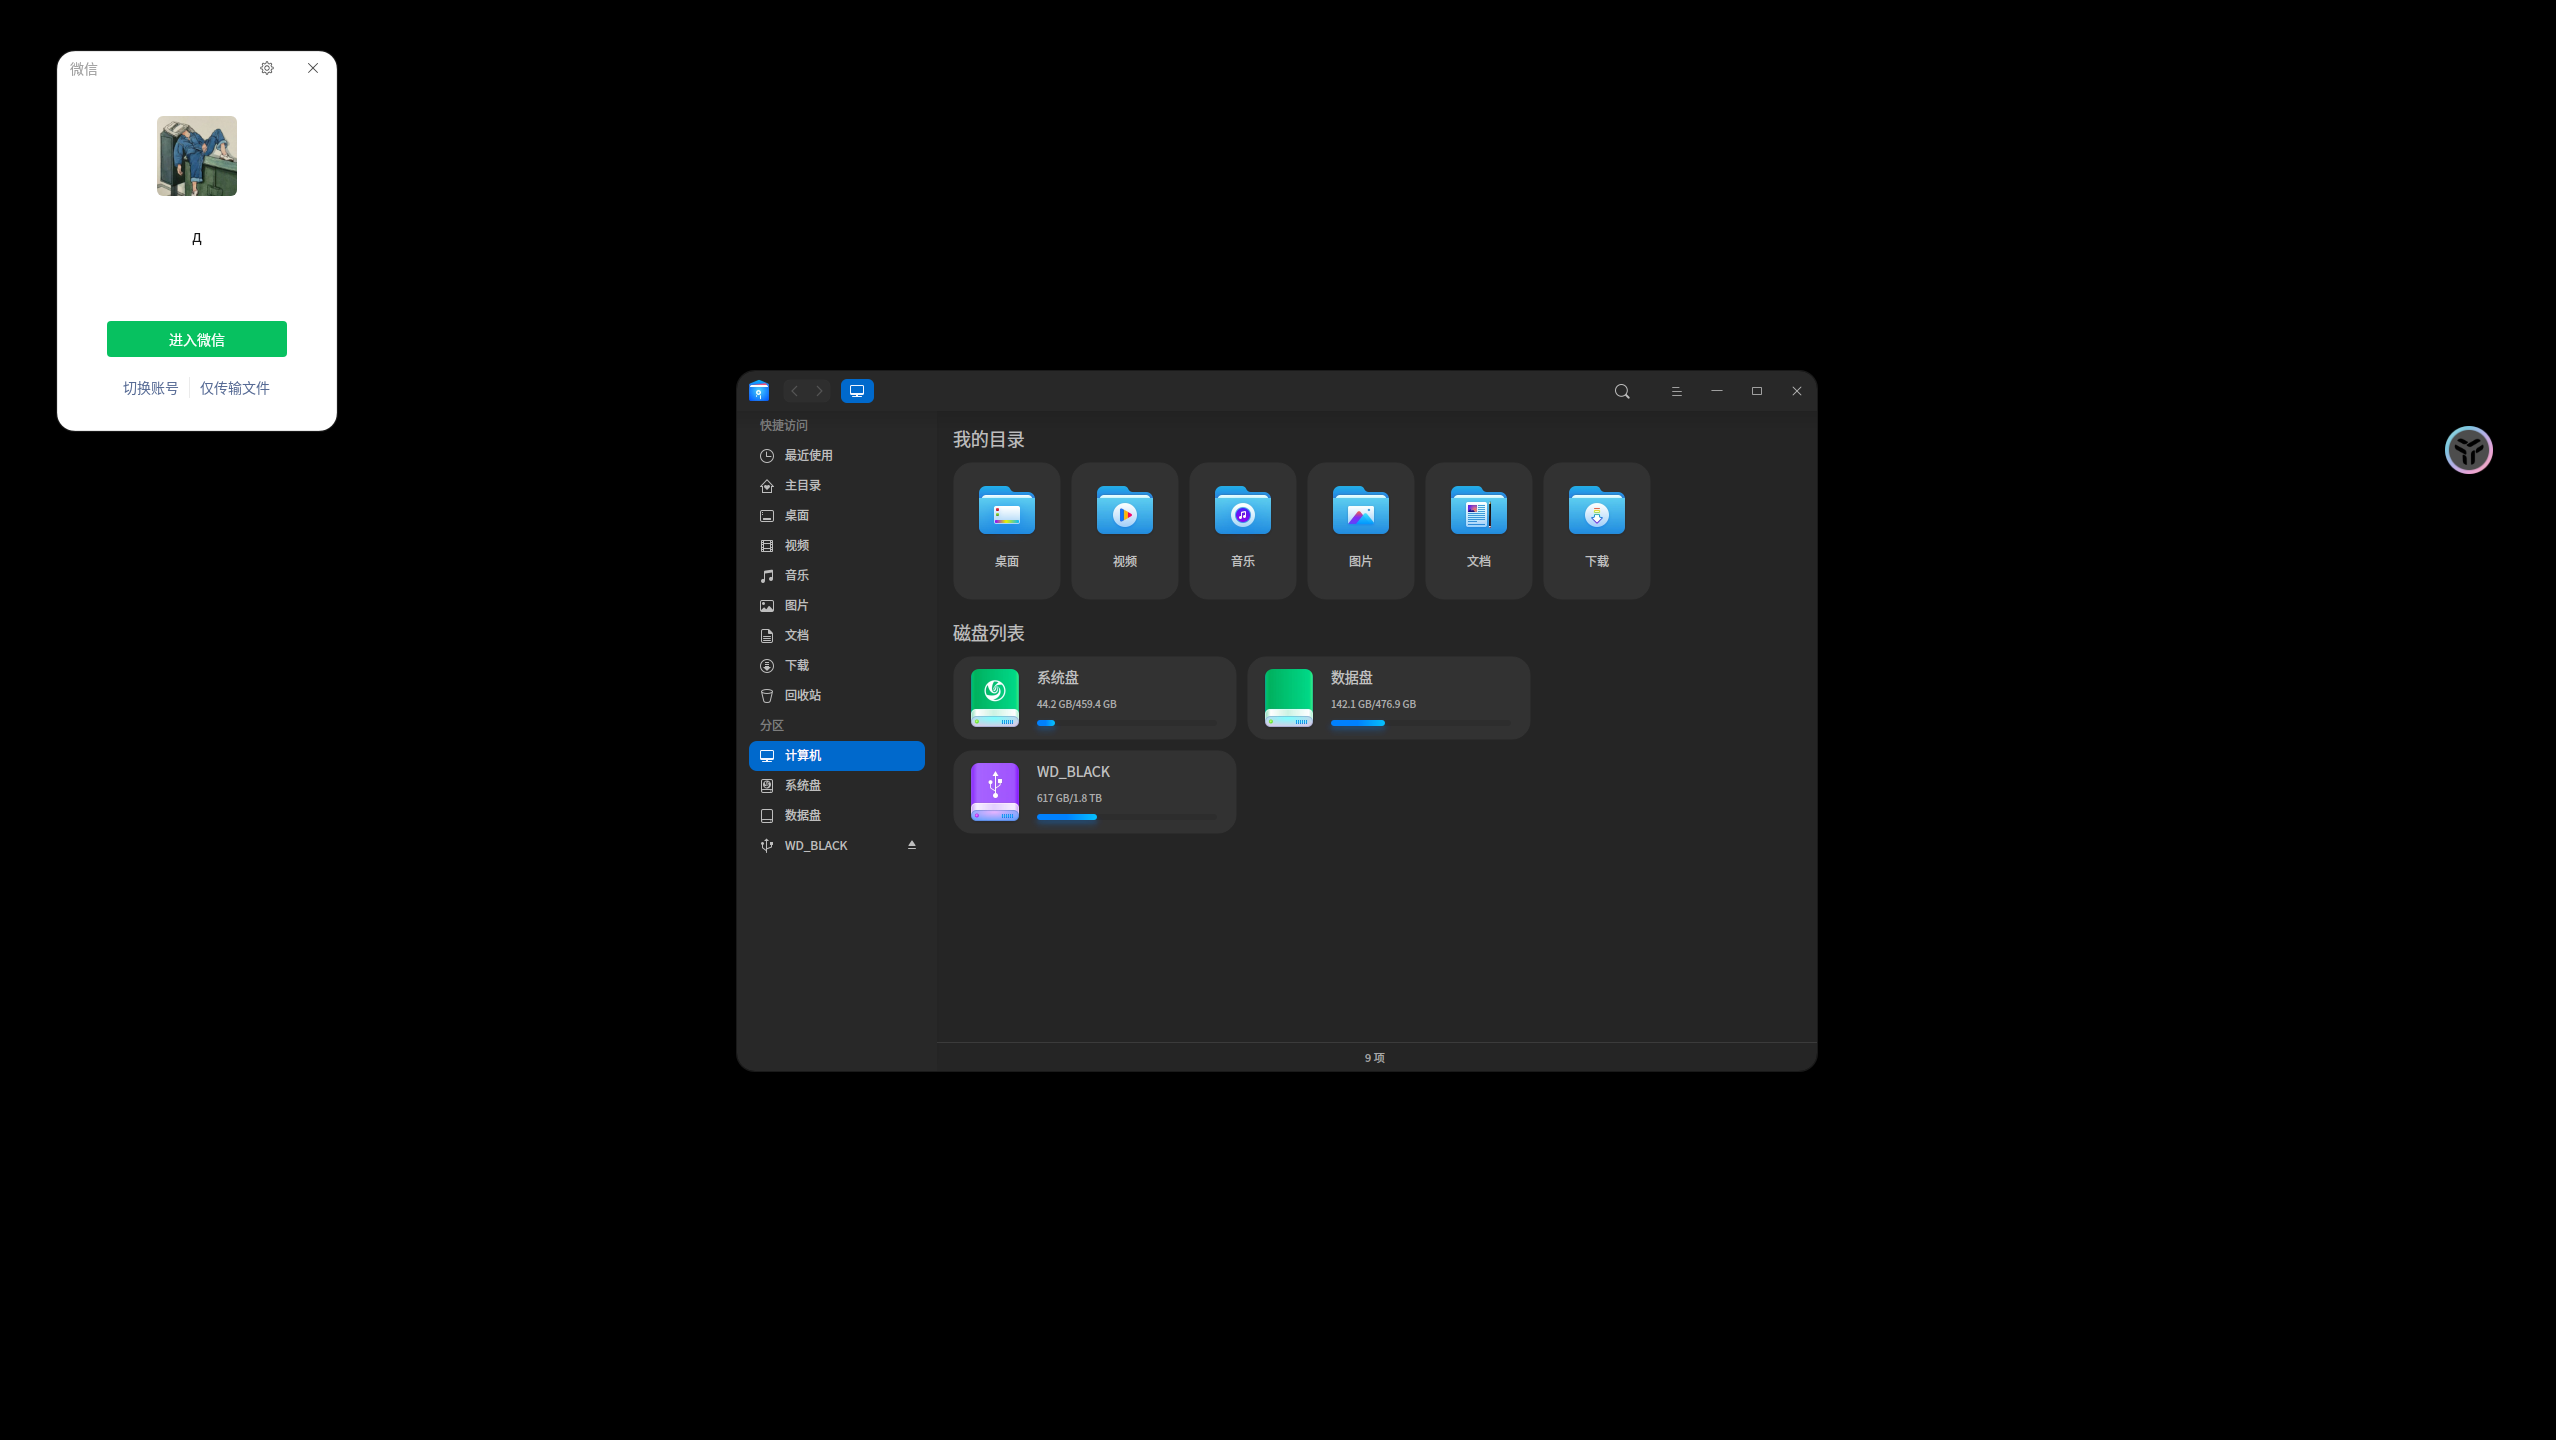
Task: Go to 最近使用 in sidebar
Action: pyautogui.click(x=837, y=455)
